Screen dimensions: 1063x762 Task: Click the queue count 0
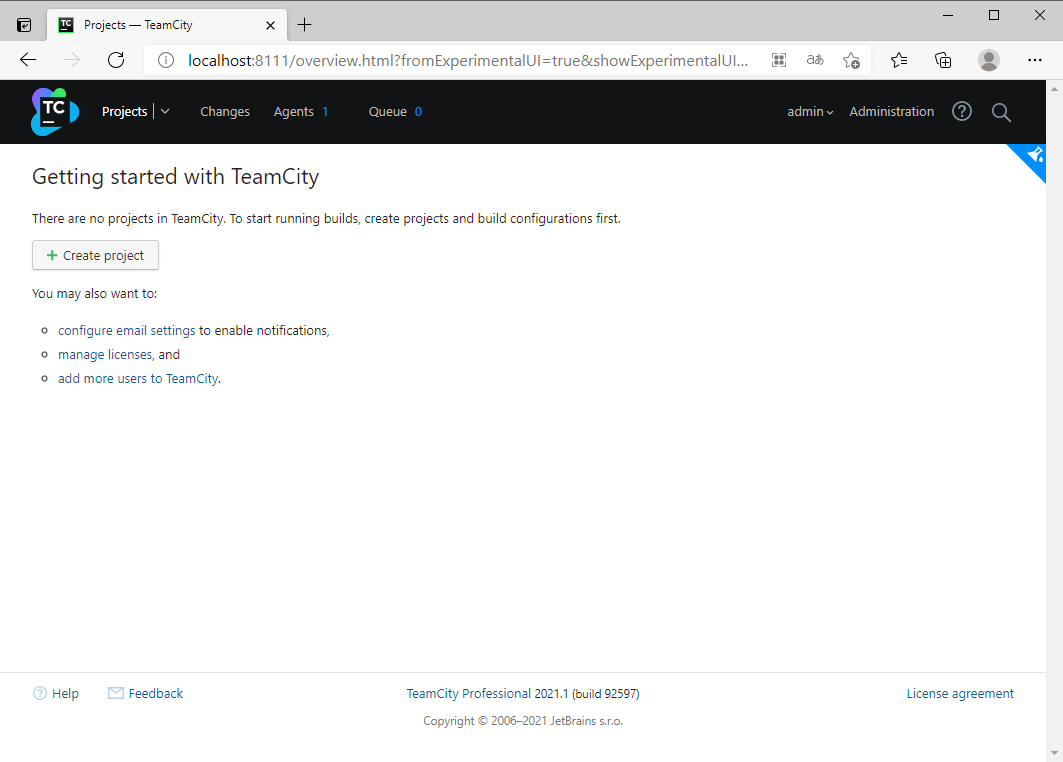tap(418, 112)
